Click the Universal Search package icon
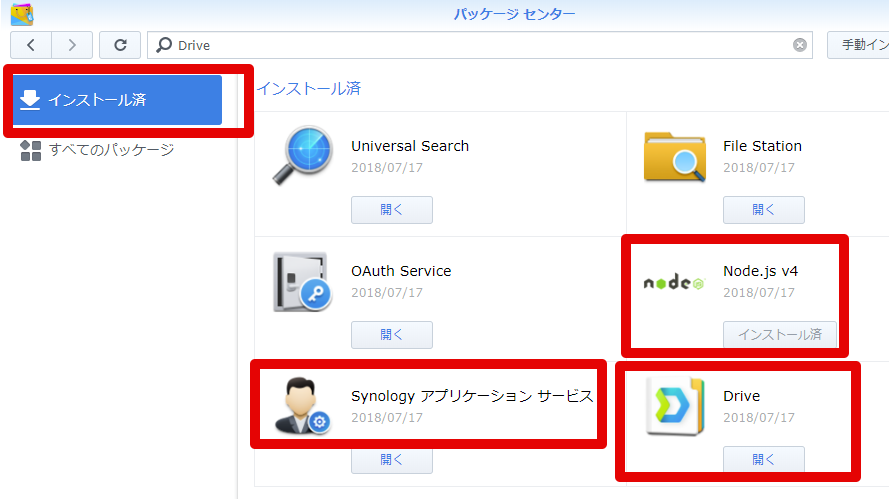This screenshot has height=499, width=889. point(303,155)
